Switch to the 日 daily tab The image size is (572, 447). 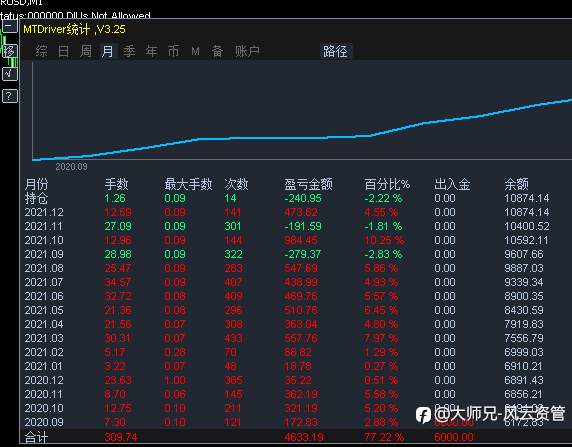(x=63, y=51)
